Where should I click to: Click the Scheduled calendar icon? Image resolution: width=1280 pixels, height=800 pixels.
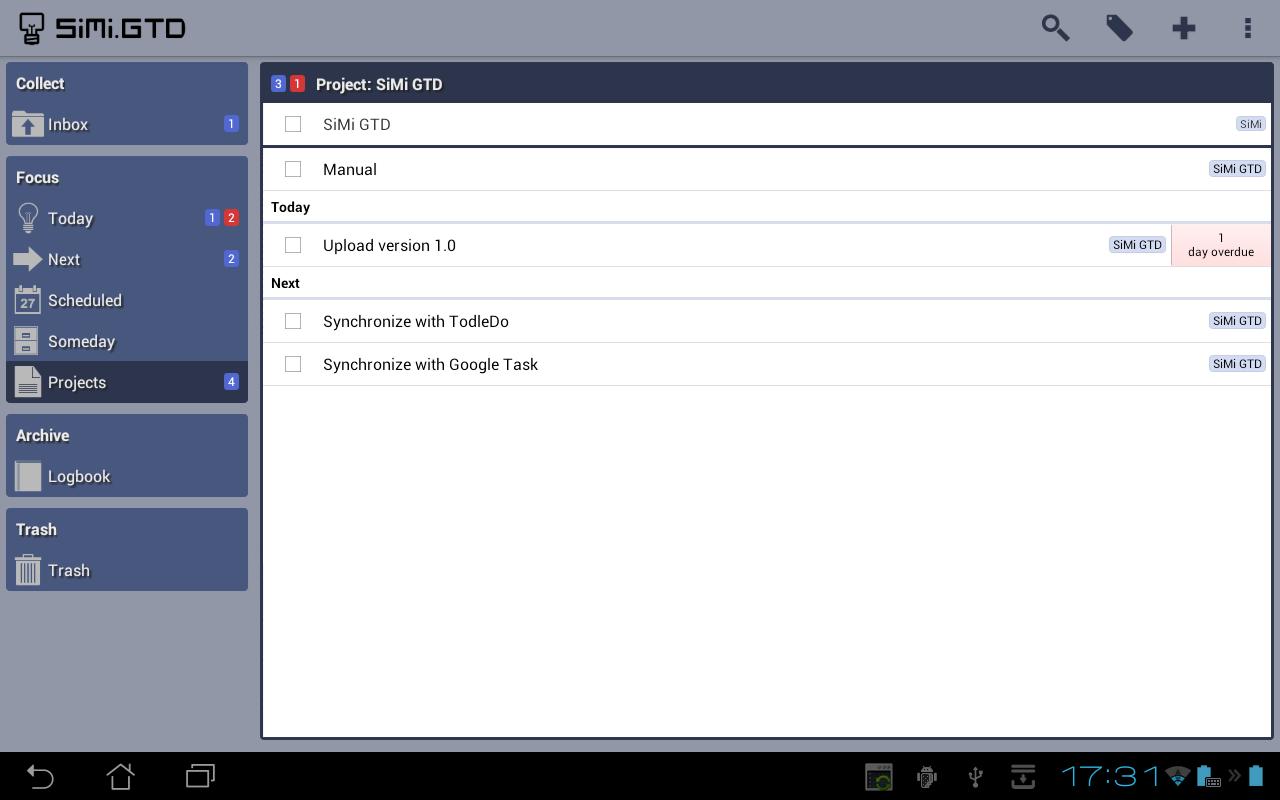(28, 300)
